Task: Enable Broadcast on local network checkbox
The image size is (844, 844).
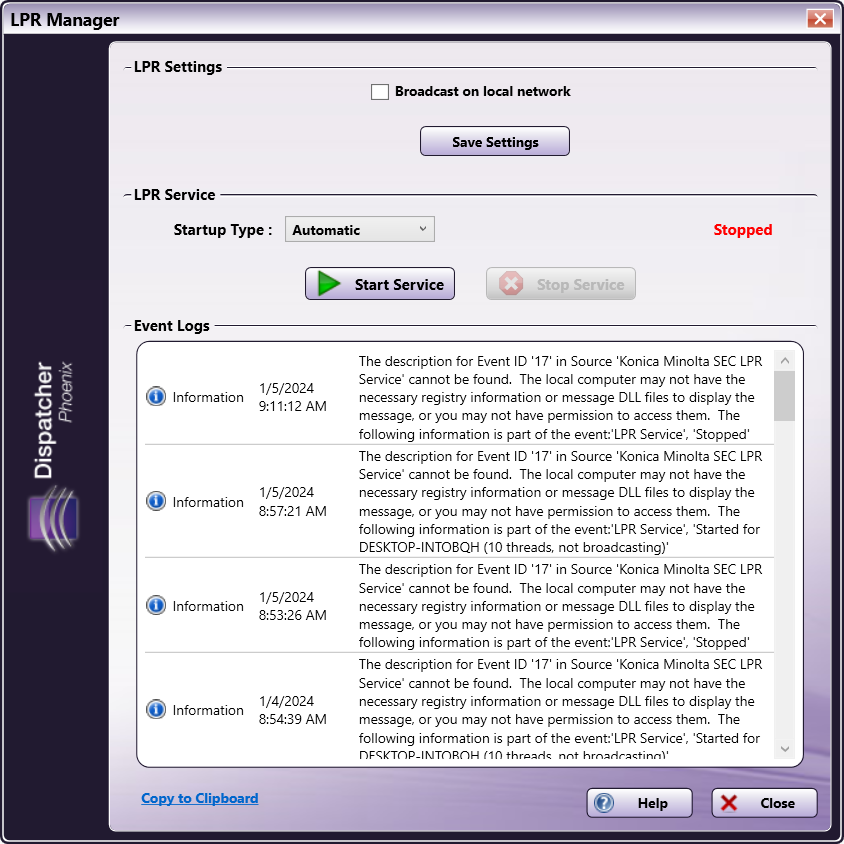Action: click(379, 92)
